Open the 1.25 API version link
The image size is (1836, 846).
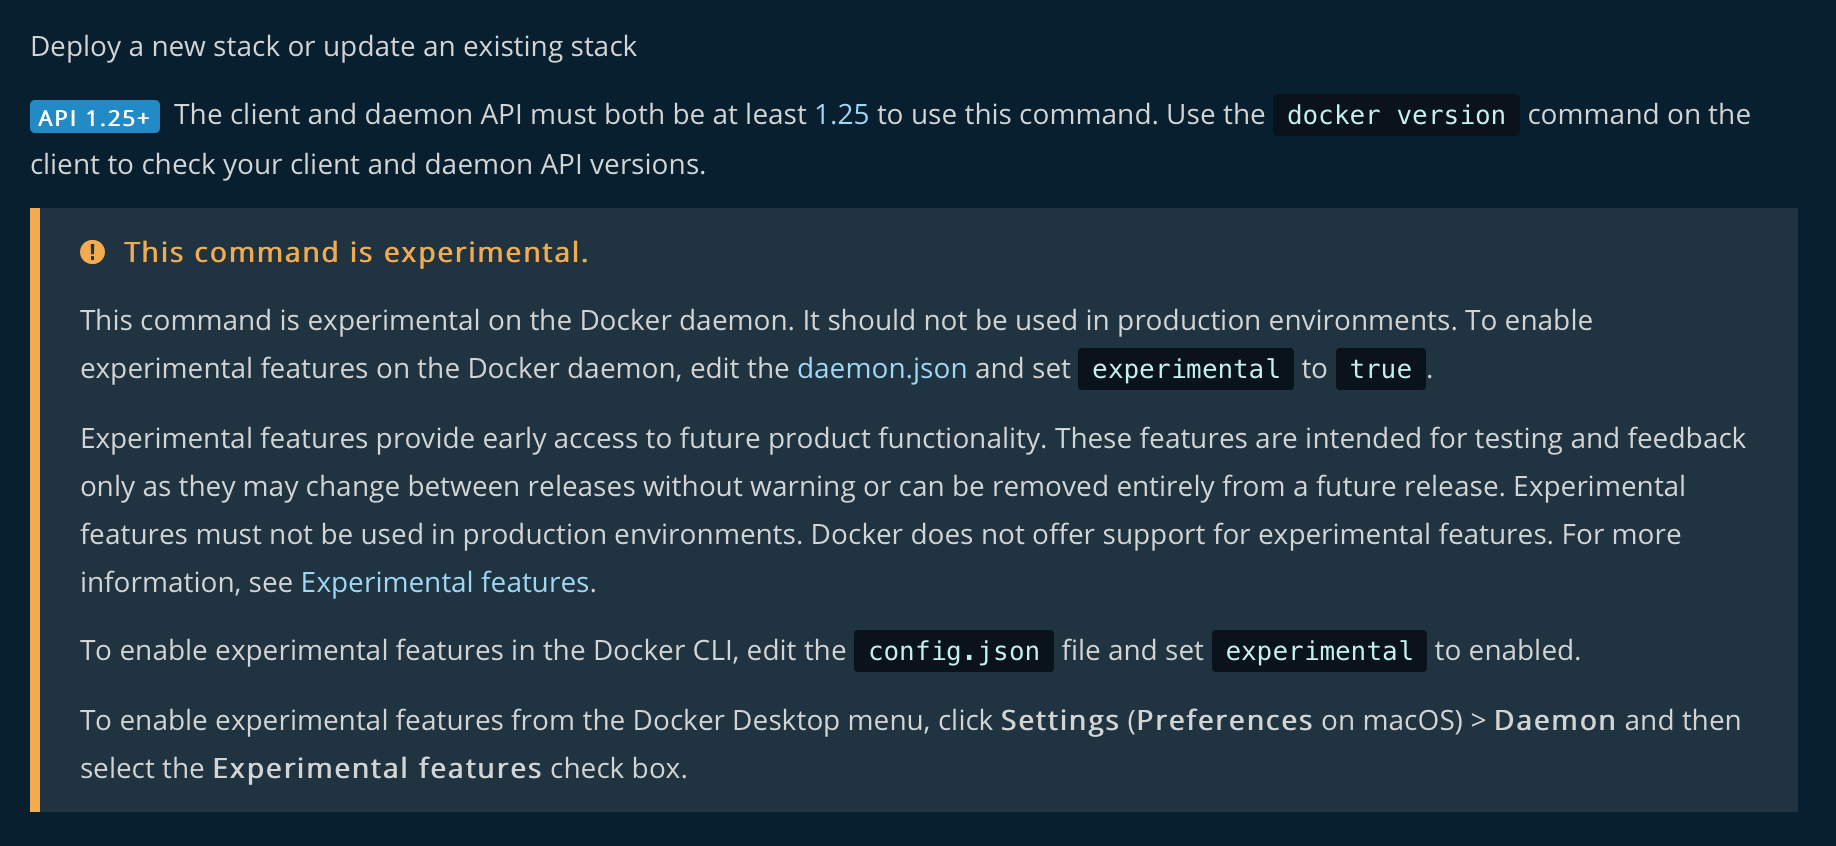(x=841, y=115)
